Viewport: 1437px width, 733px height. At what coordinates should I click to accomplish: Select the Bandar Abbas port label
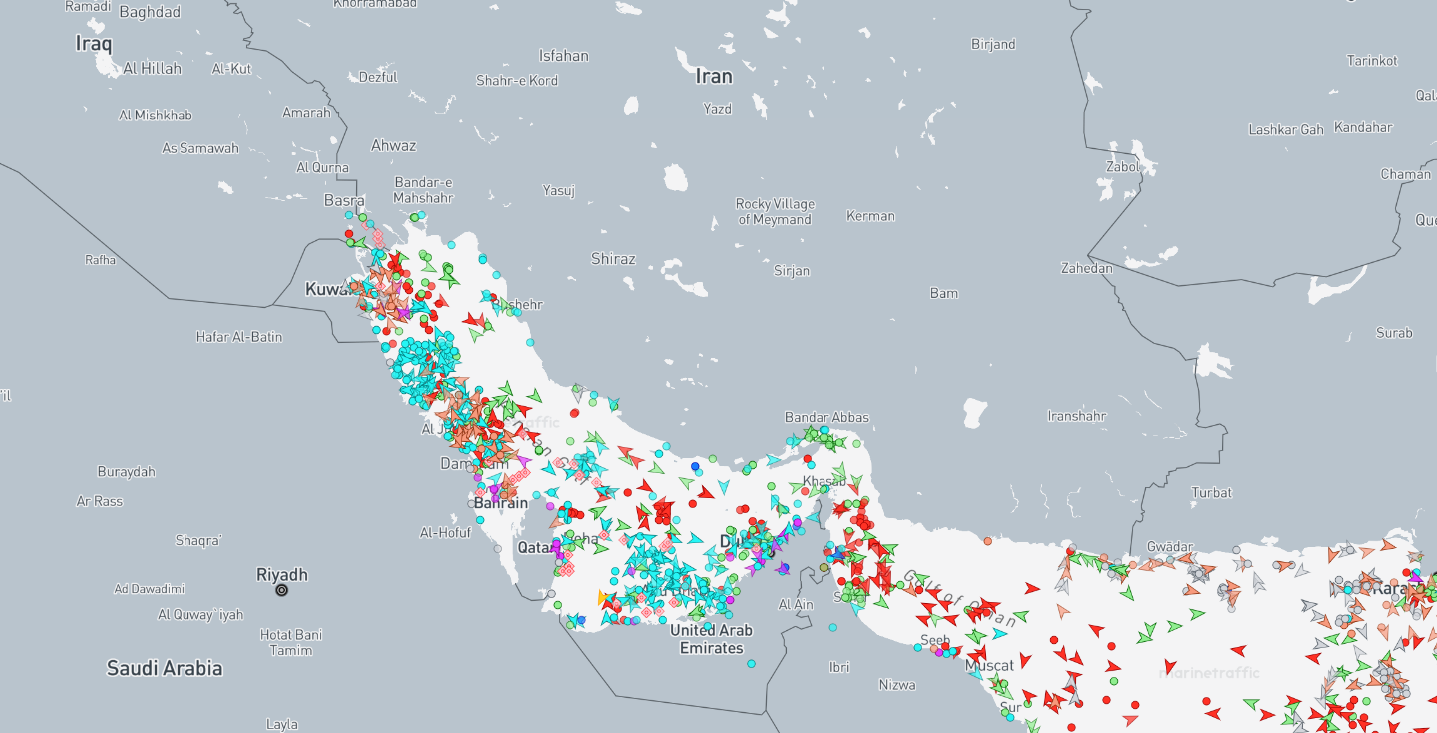(826, 417)
